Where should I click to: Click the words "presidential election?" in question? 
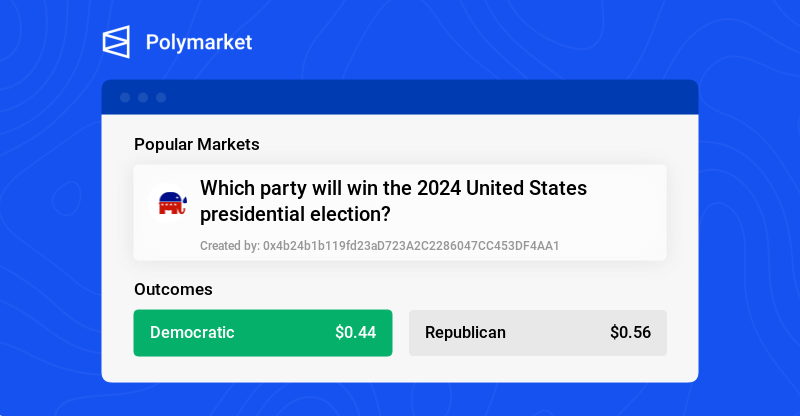(x=295, y=214)
